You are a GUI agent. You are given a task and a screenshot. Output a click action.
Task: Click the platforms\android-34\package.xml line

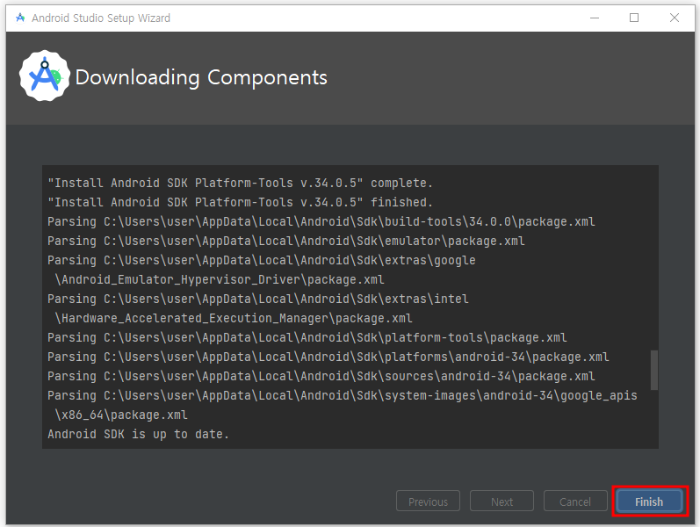tap(328, 357)
